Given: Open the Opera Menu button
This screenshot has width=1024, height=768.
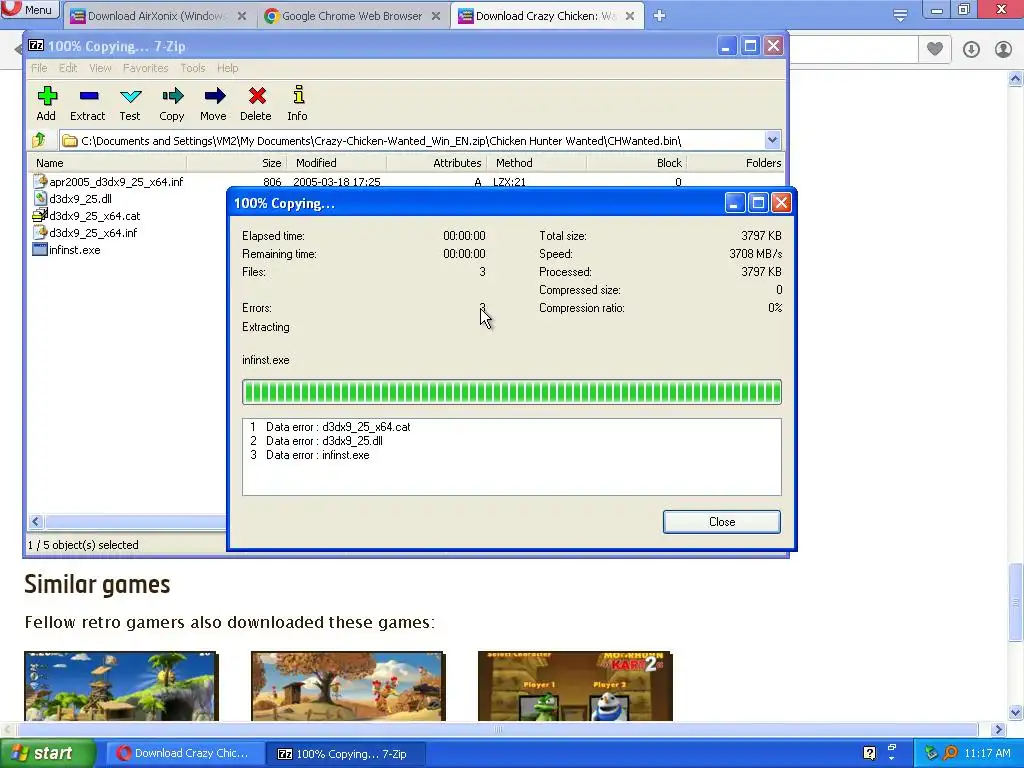Looking at the screenshot, I should pos(29,9).
